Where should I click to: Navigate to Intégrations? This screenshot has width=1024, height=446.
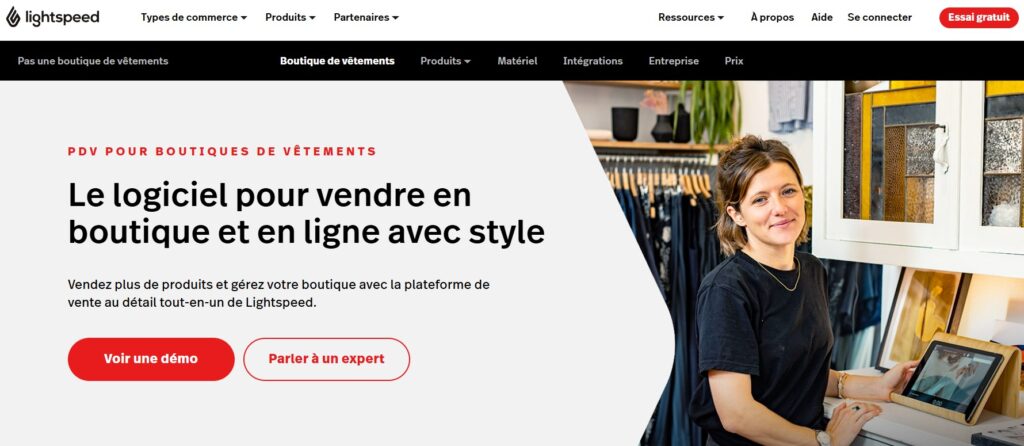coord(592,61)
